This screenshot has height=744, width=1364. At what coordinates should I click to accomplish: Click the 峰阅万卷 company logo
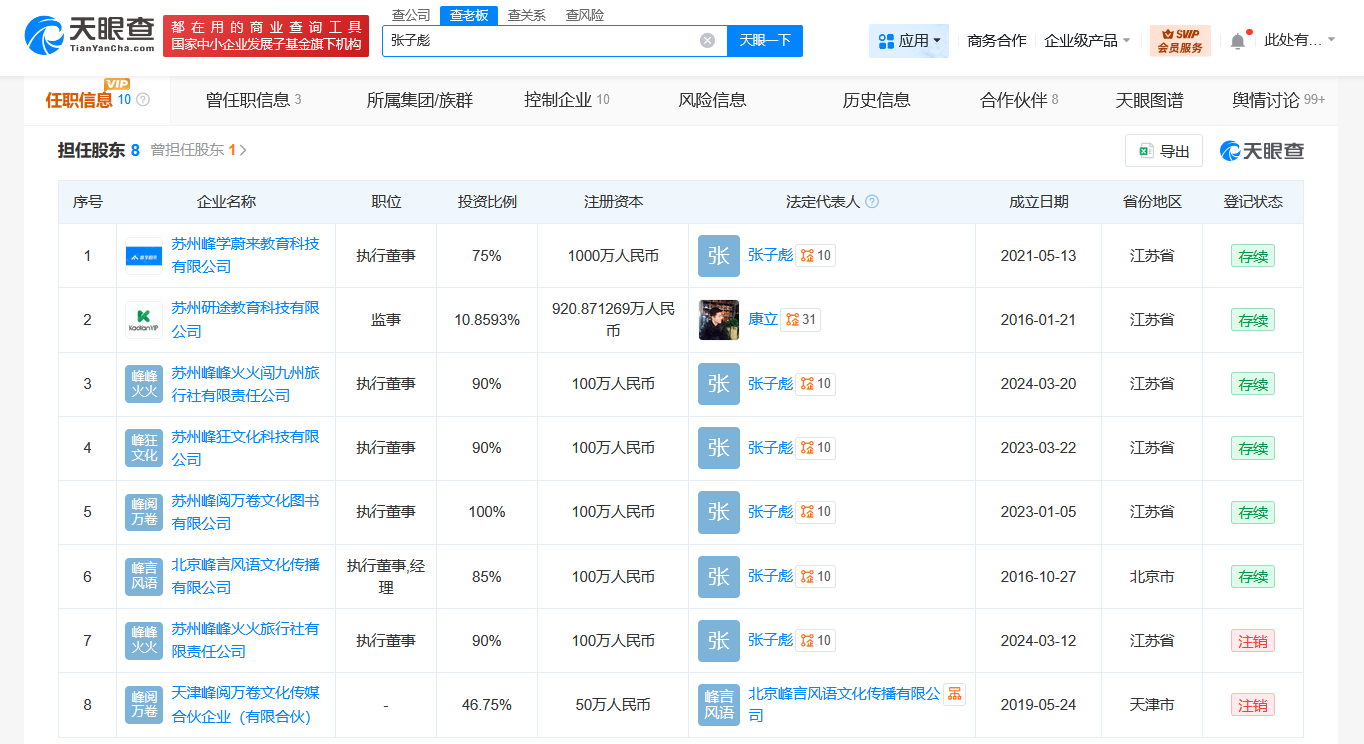(143, 512)
